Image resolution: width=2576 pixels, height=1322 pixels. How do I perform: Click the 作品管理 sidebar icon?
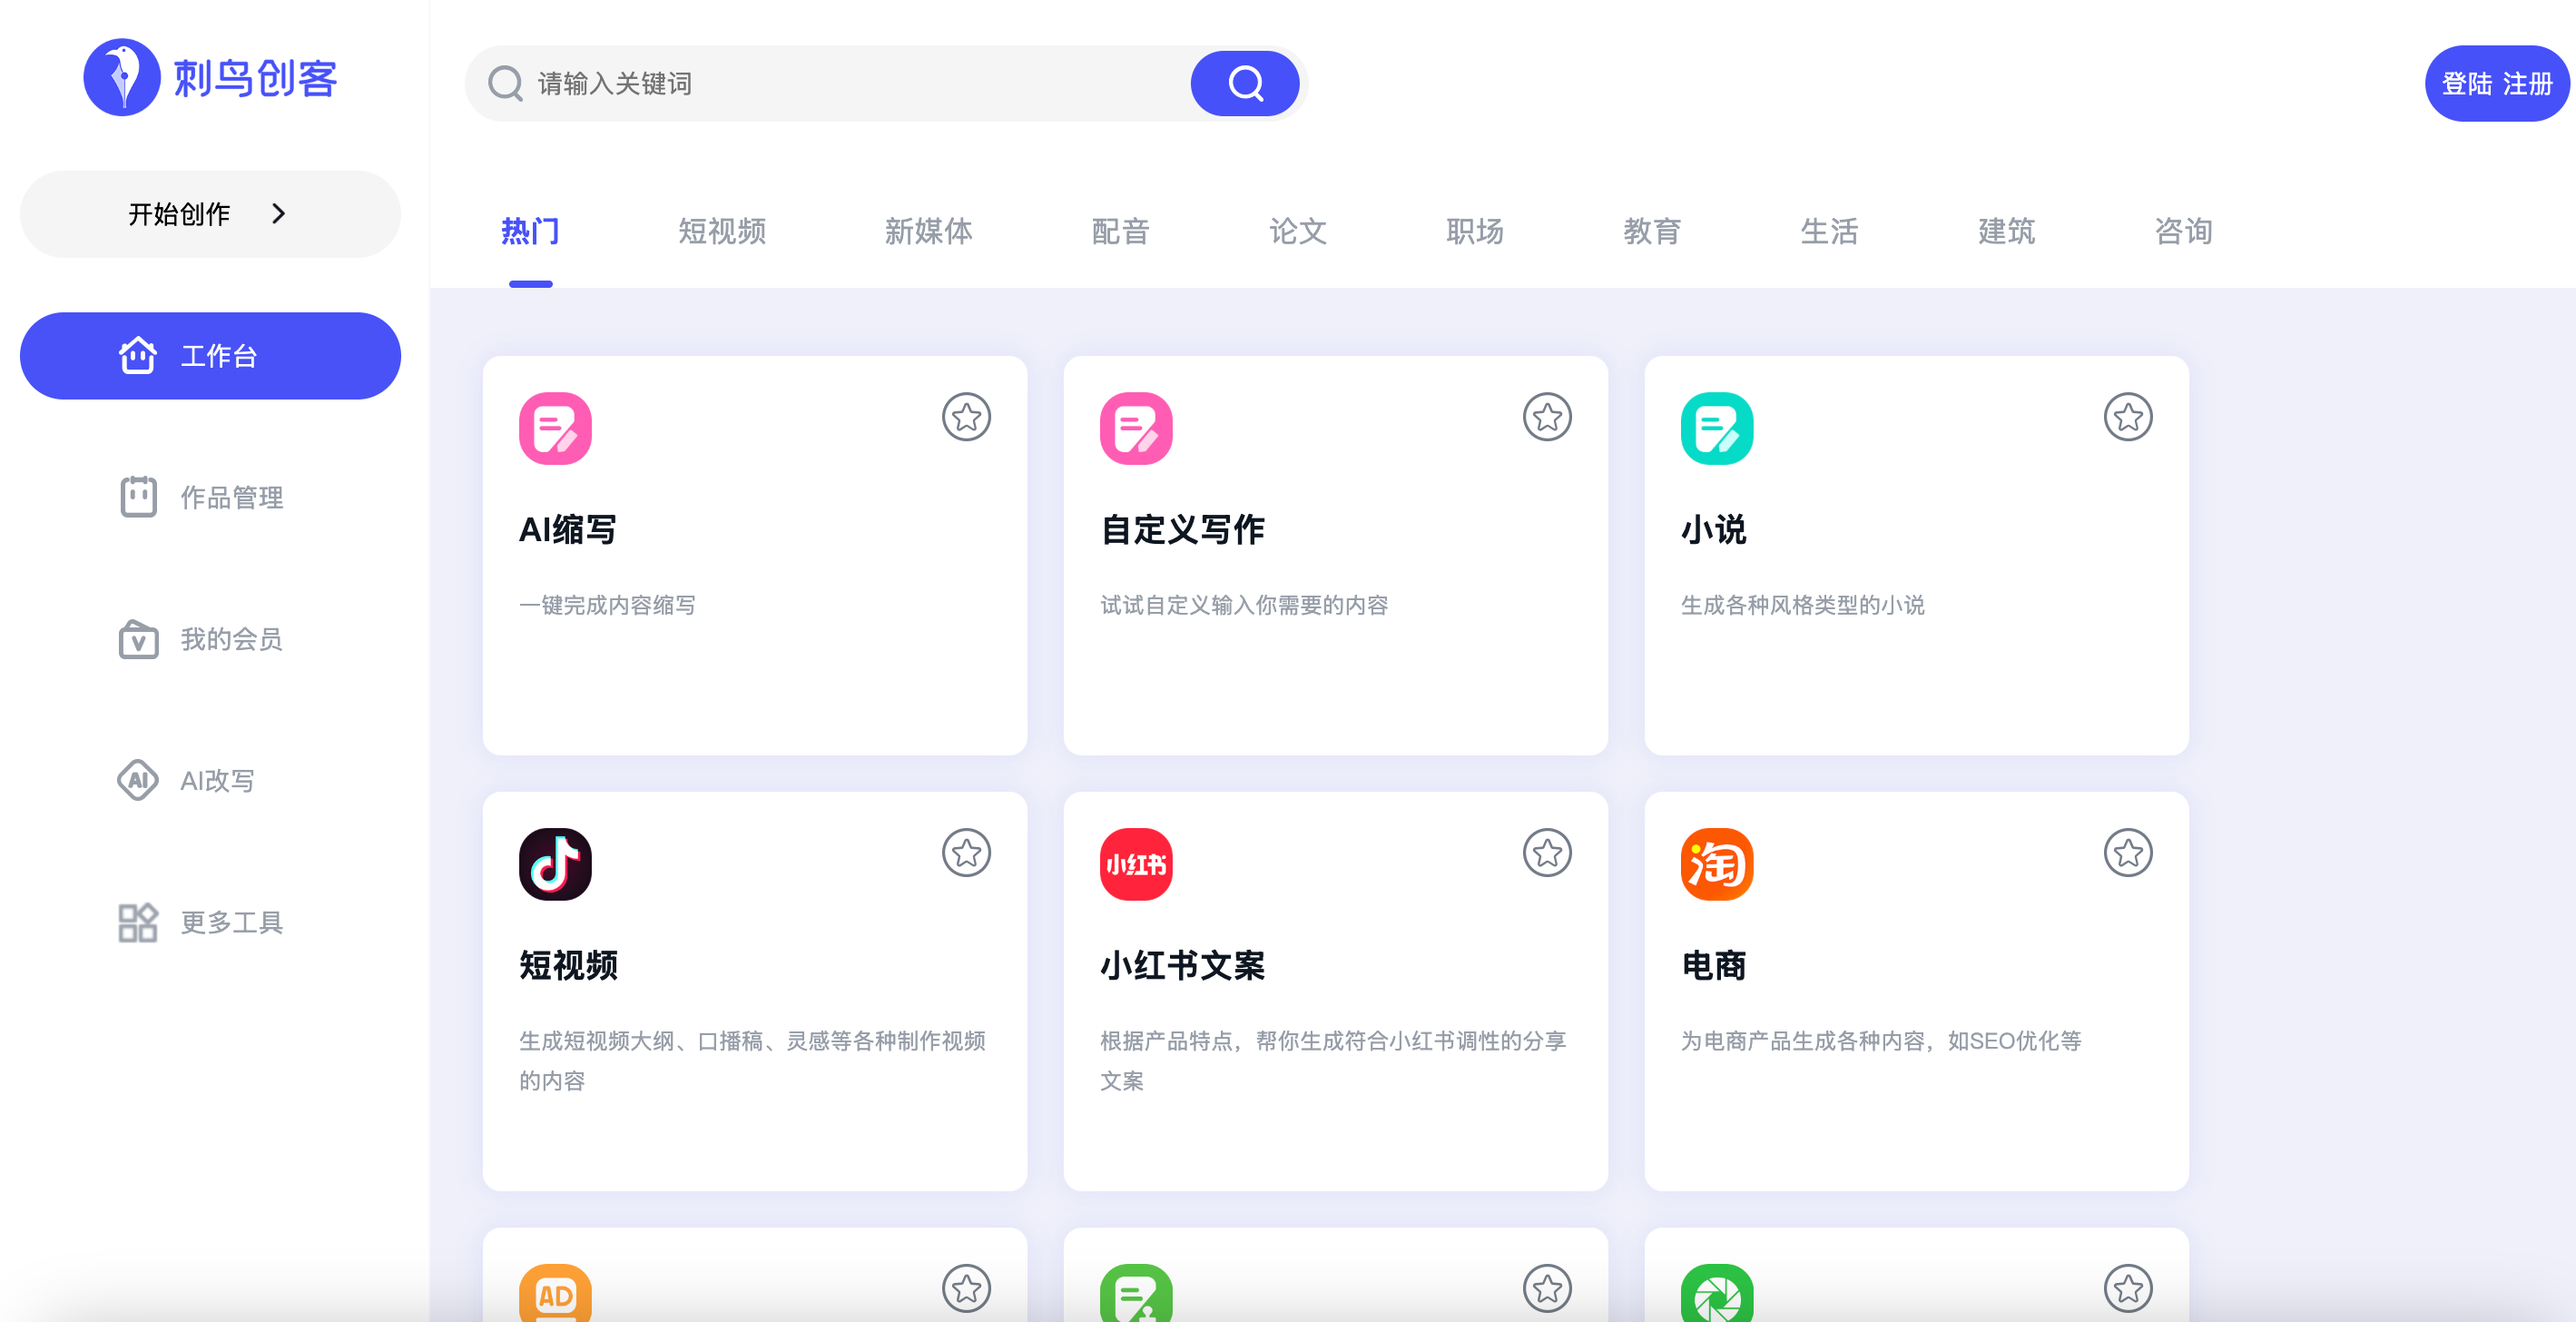click(x=138, y=497)
